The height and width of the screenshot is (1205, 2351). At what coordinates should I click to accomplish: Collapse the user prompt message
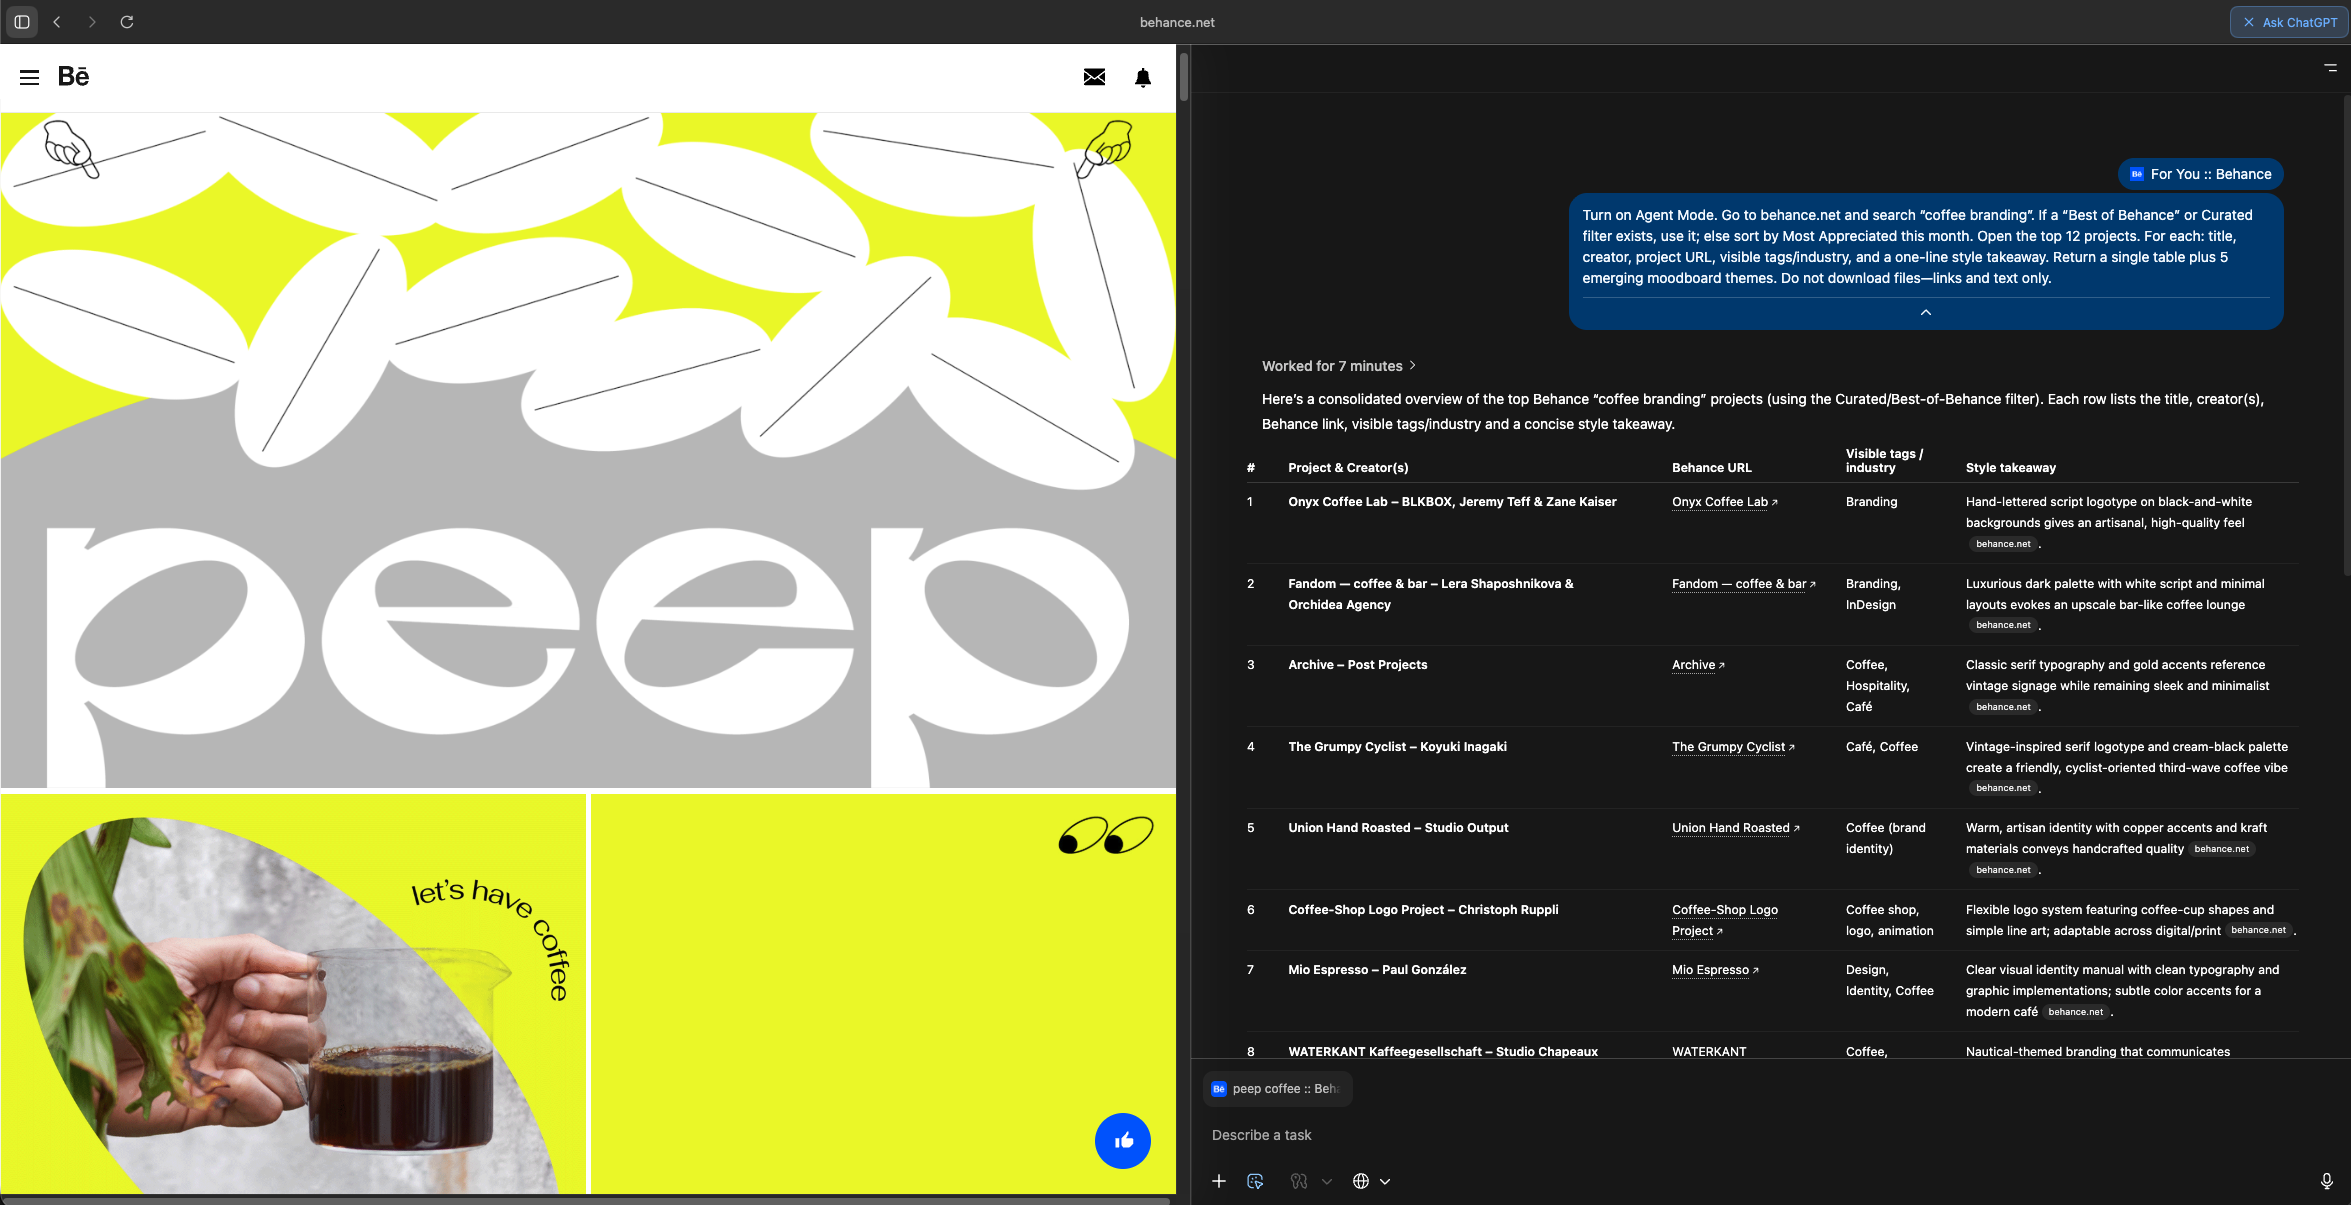(x=1925, y=313)
